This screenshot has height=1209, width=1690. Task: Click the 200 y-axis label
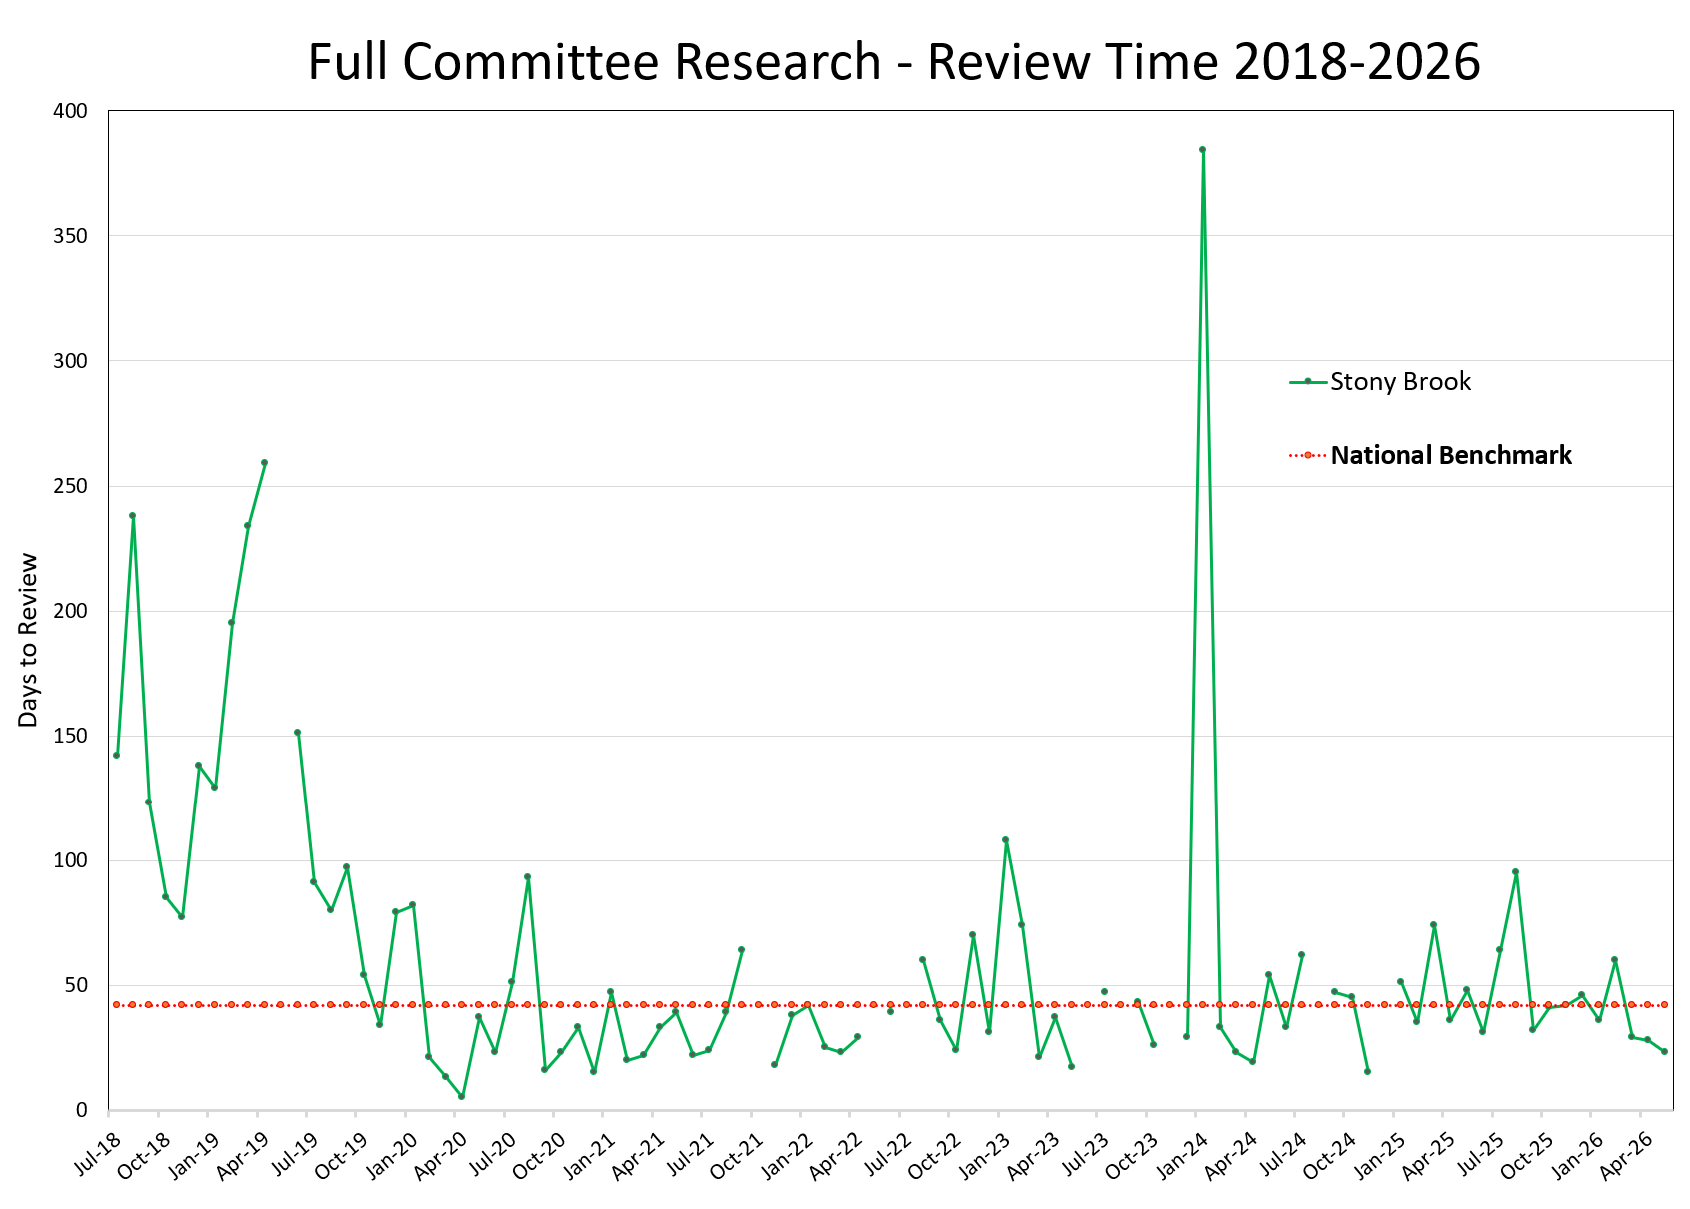(x=71, y=611)
